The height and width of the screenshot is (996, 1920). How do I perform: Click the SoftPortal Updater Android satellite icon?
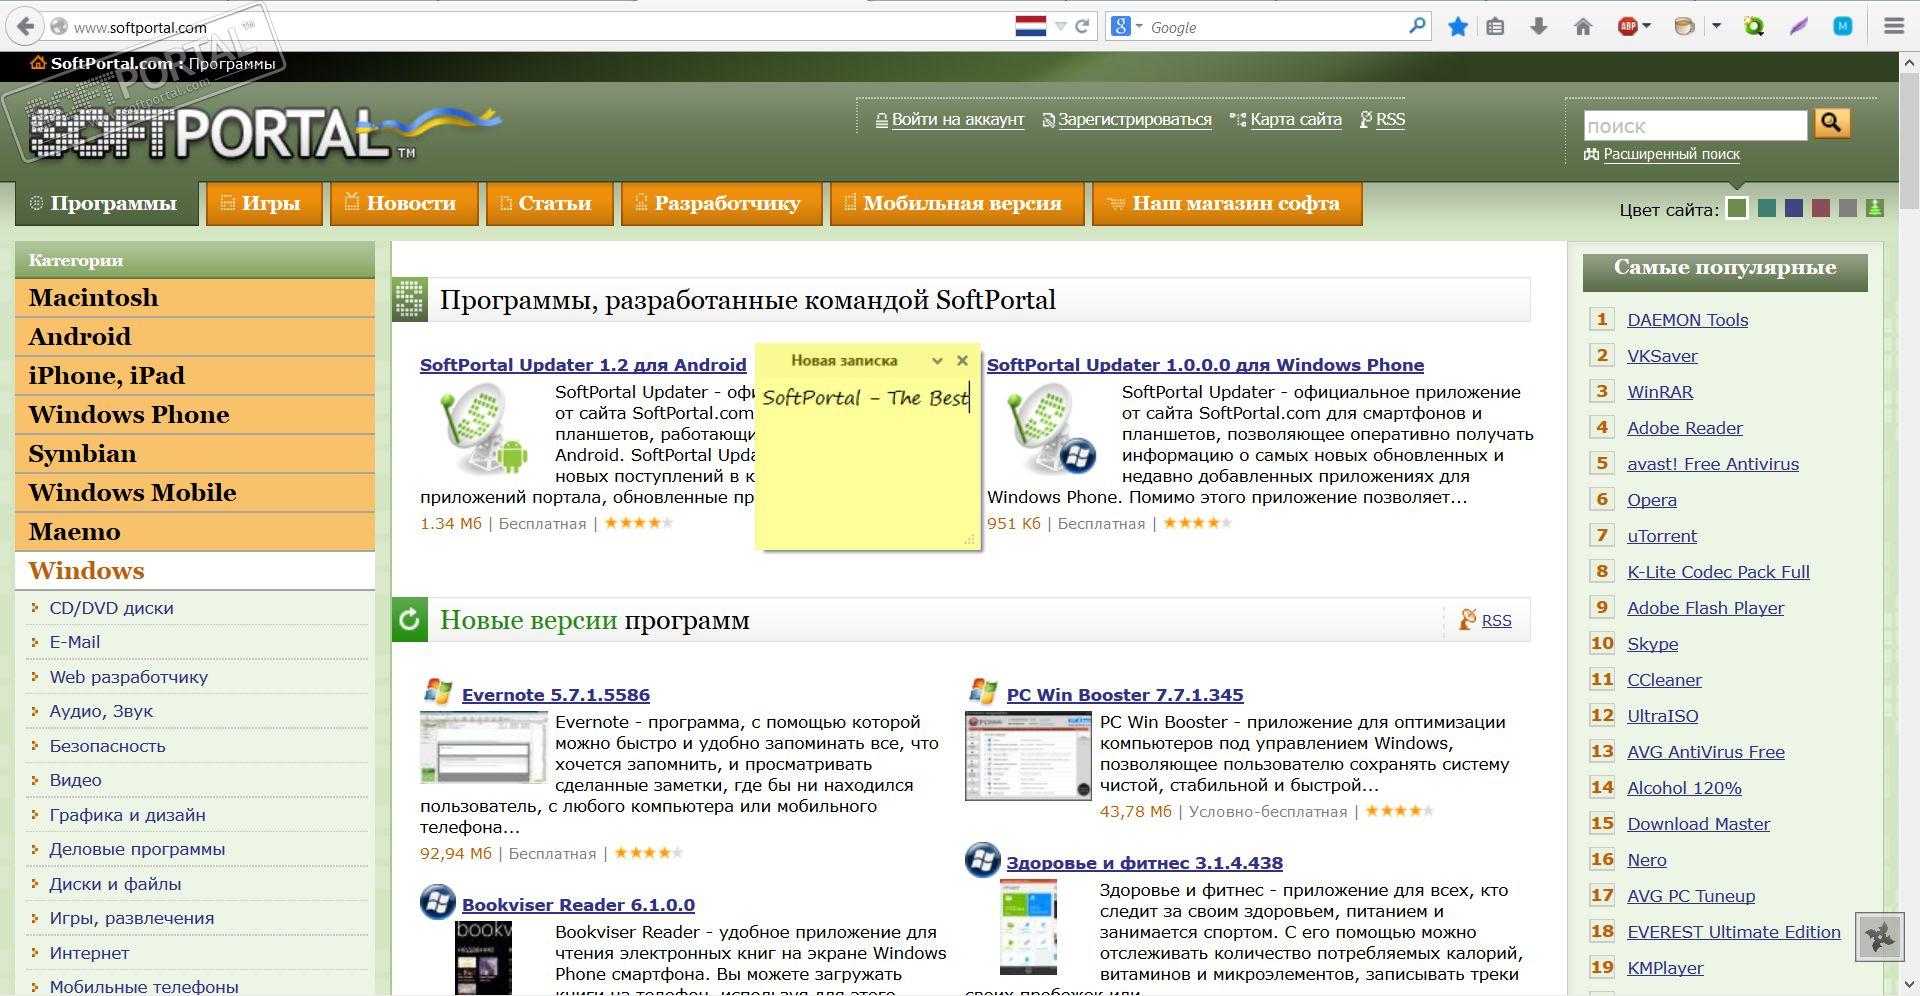[x=484, y=430]
